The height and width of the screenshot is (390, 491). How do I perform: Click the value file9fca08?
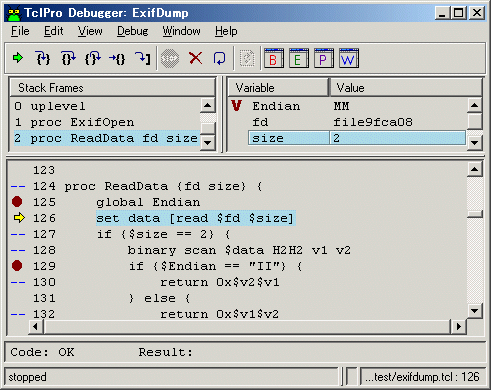373,122
